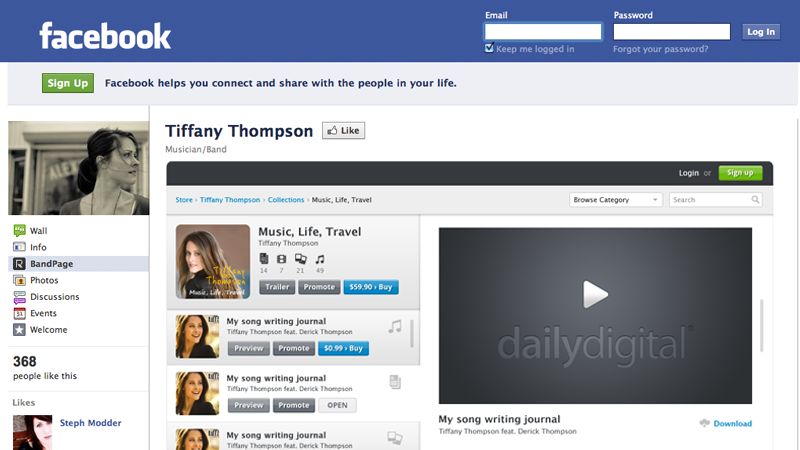
Task: Click the Welcome star icon
Action: point(19,330)
